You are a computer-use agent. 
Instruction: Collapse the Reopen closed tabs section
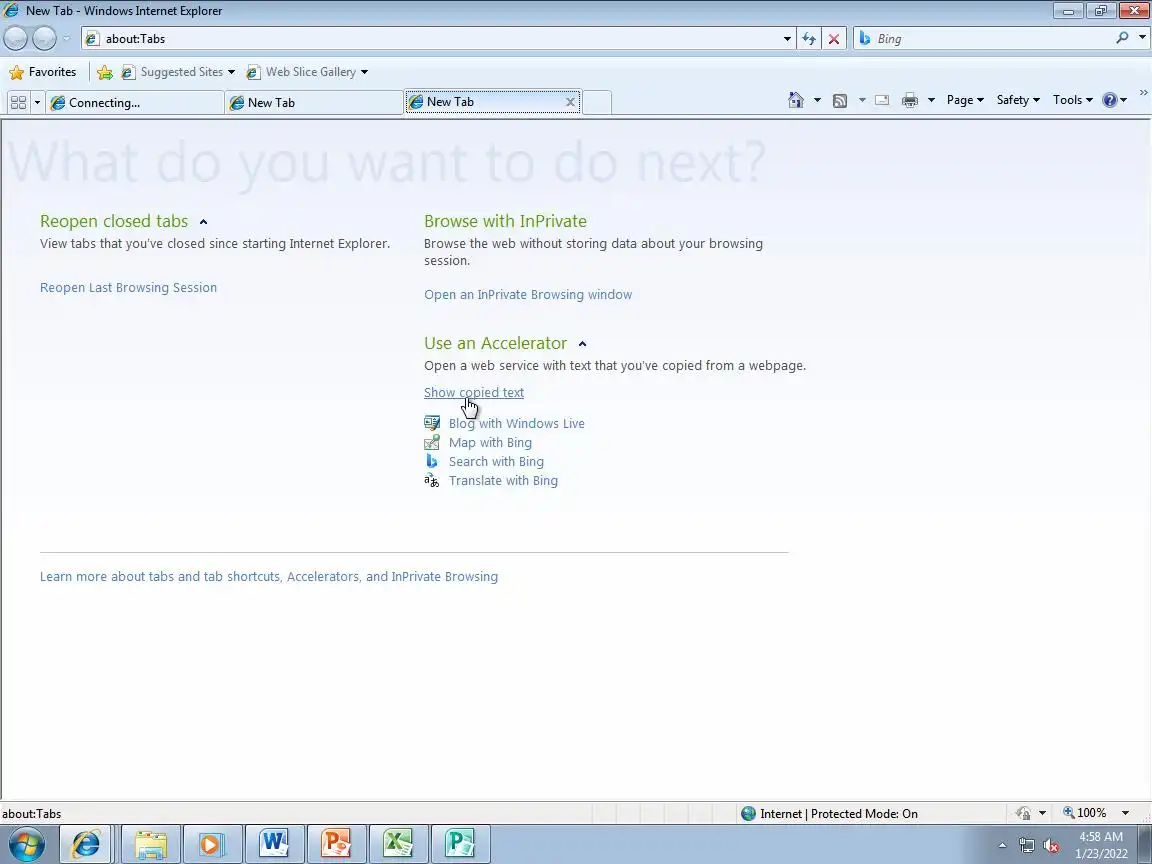(x=204, y=222)
